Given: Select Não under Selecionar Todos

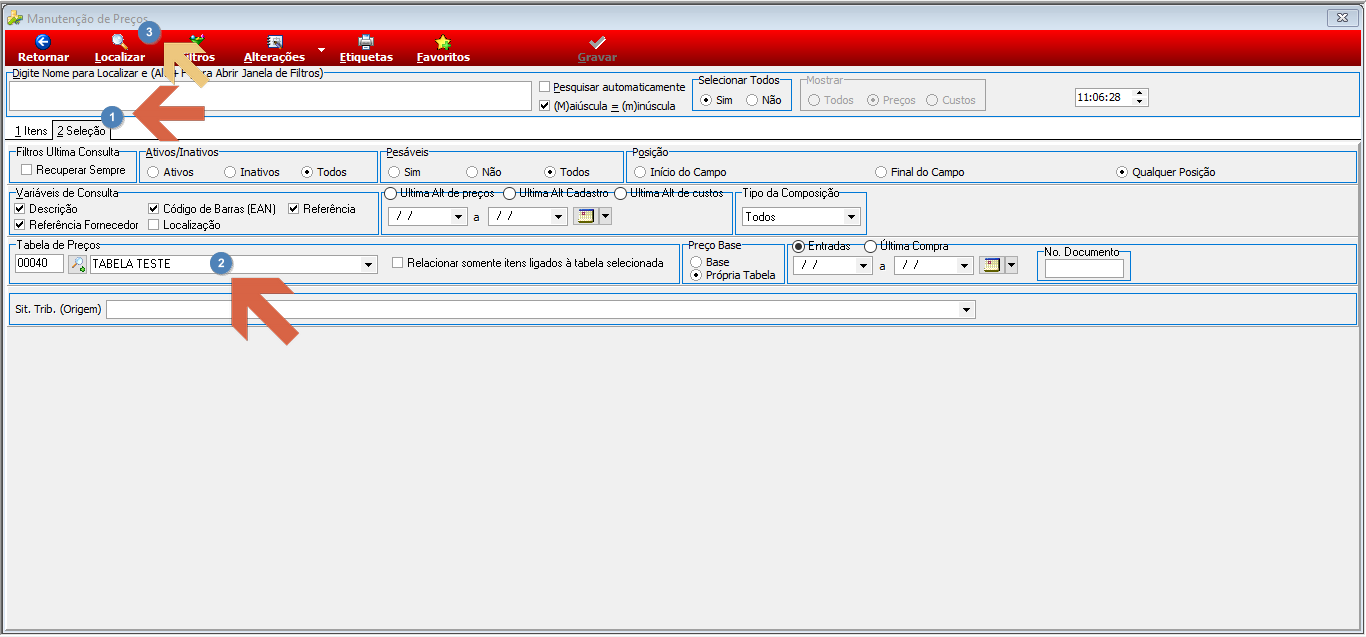Looking at the screenshot, I should [x=752, y=100].
